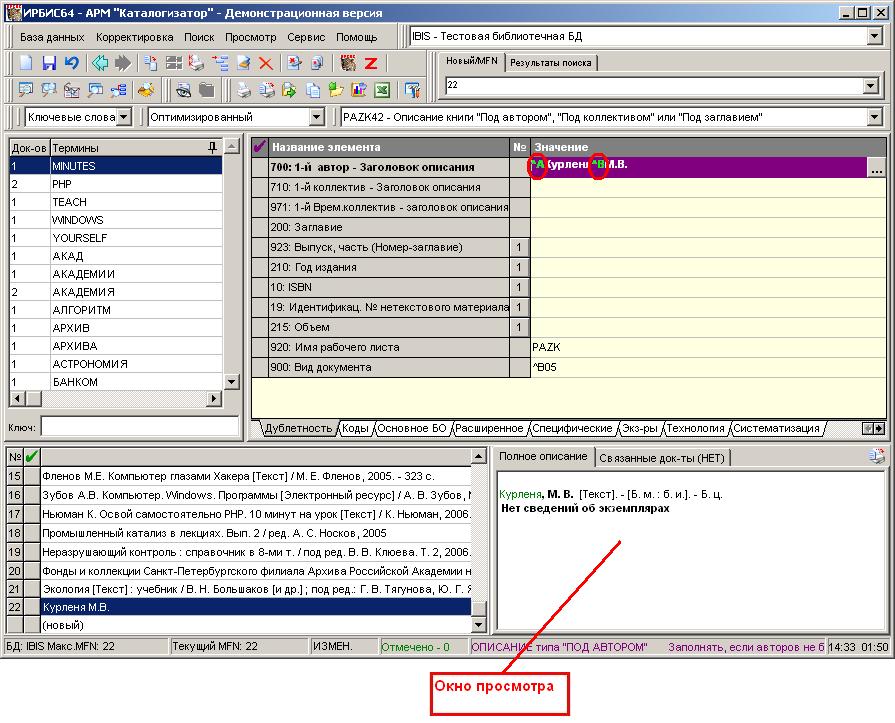The width and height of the screenshot is (895, 723).
Task: Click the Excel export icon
Action: (x=381, y=90)
